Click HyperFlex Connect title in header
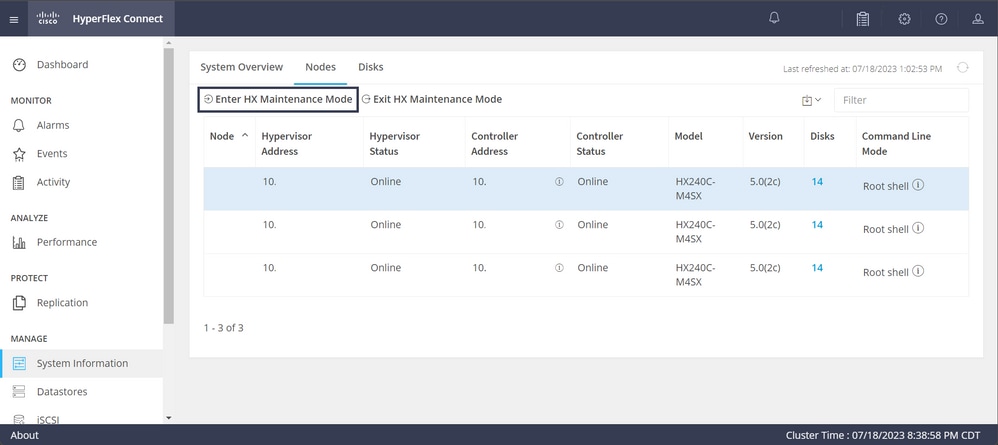 pyautogui.click(x=118, y=18)
